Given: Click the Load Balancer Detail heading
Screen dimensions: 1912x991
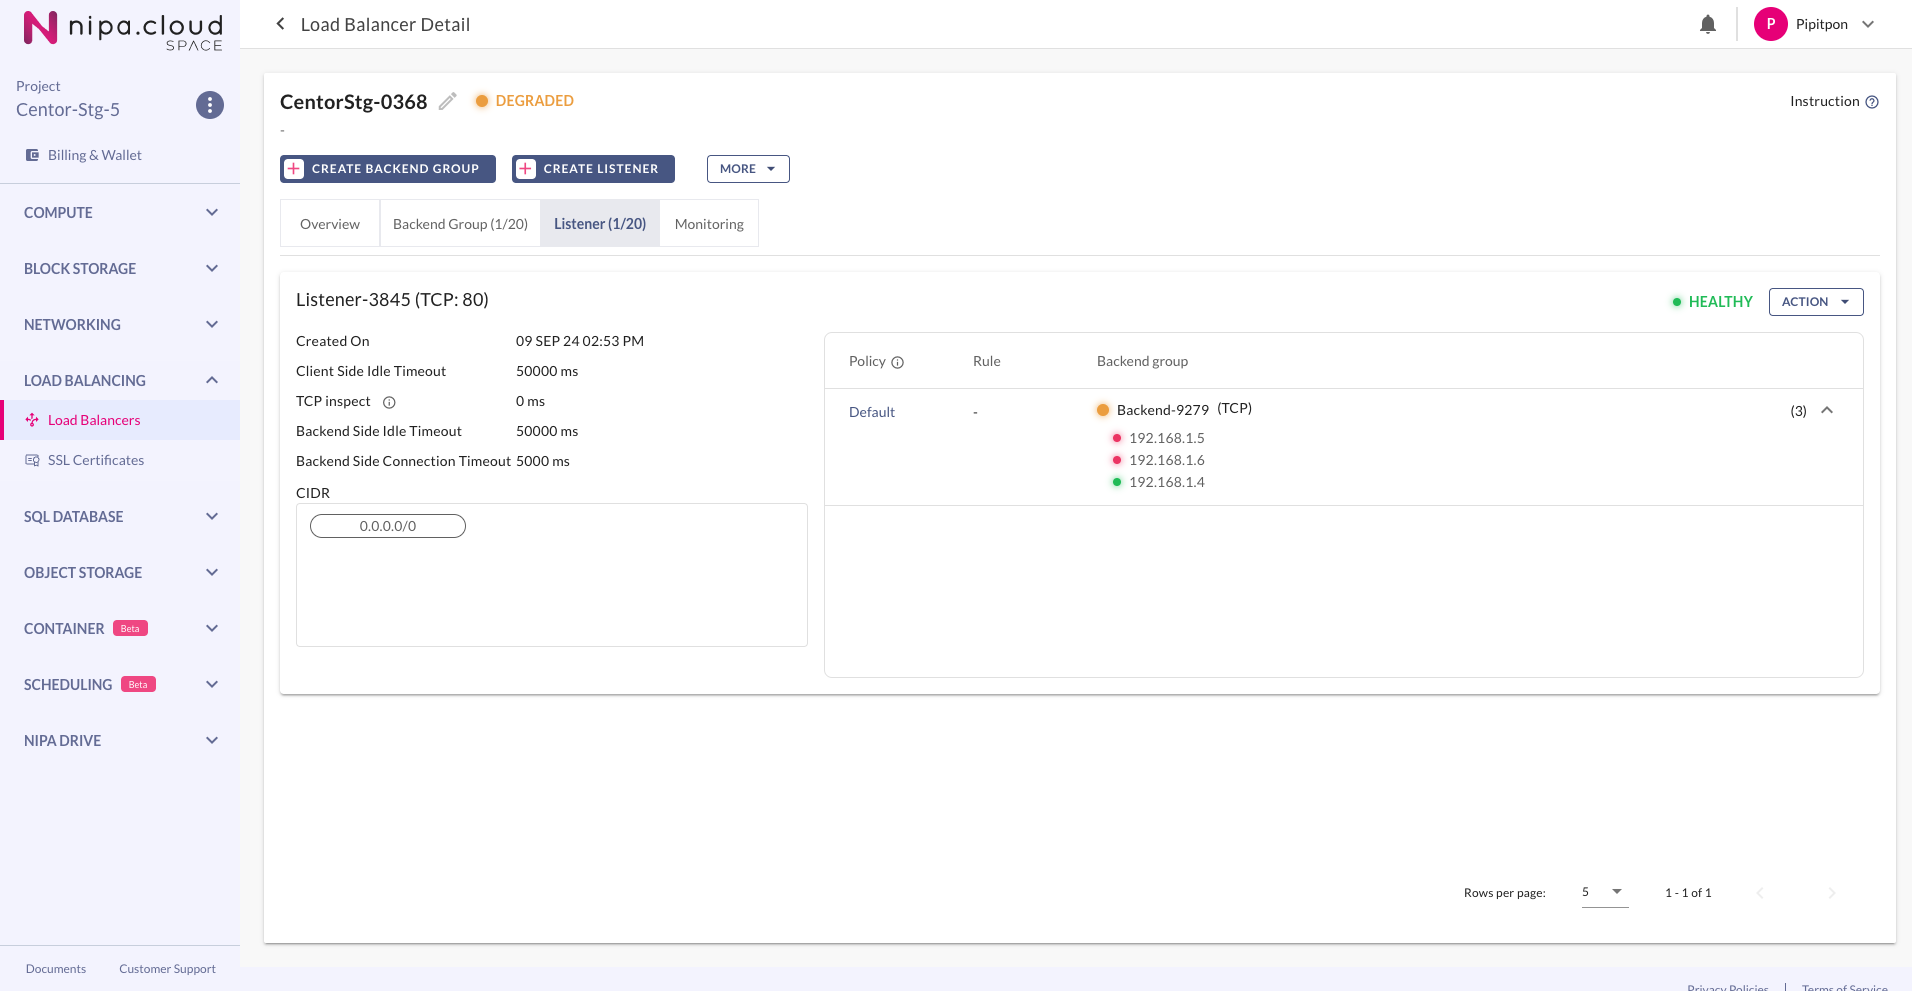Looking at the screenshot, I should pos(385,25).
